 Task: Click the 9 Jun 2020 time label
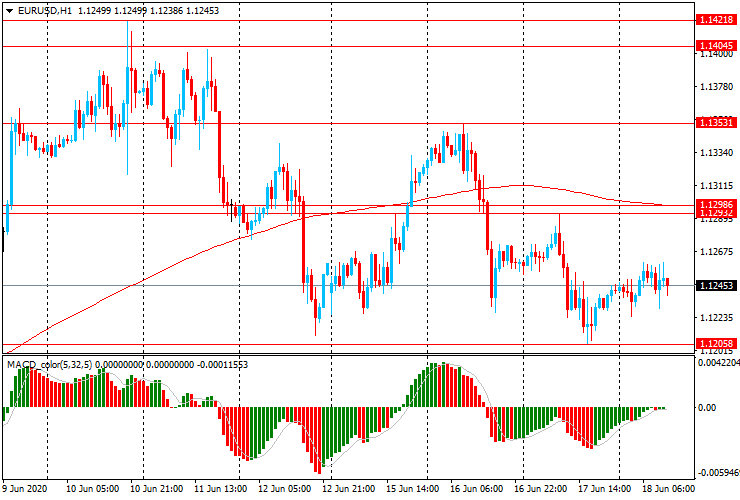coord(25,488)
